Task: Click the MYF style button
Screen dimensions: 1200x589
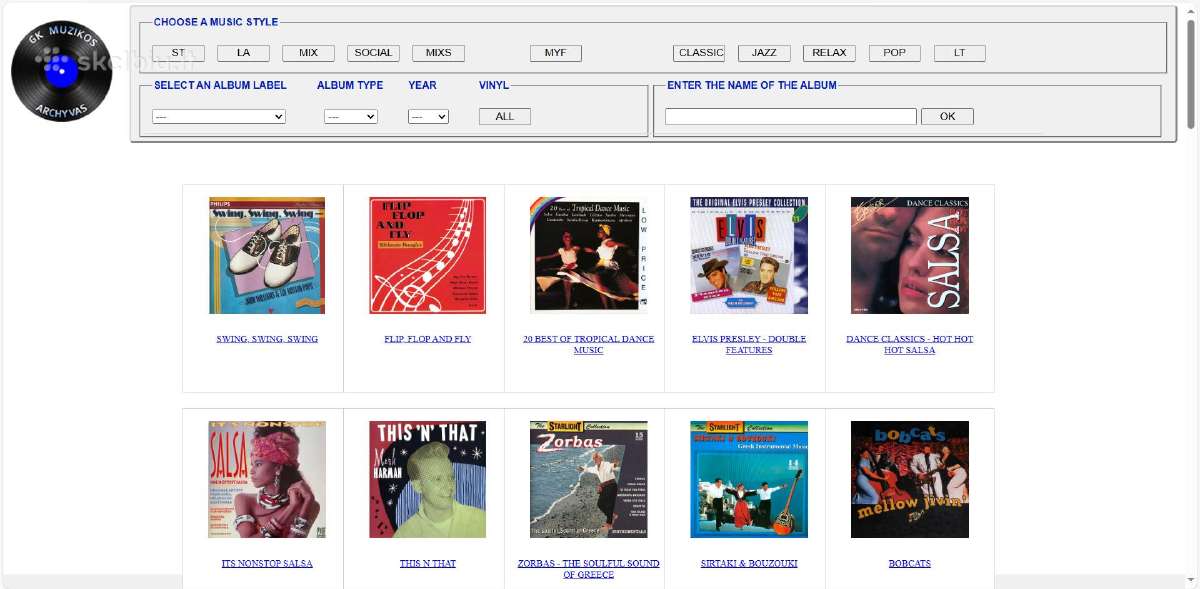Action: [556, 53]
